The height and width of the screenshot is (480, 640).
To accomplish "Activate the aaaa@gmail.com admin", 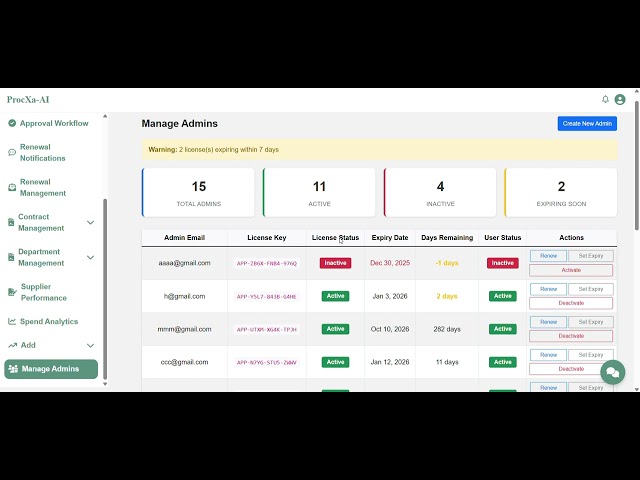I will coord(571,270).
